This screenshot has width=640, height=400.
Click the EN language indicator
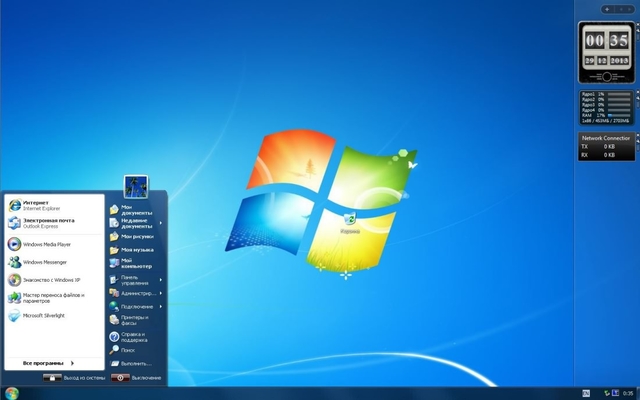586,393
